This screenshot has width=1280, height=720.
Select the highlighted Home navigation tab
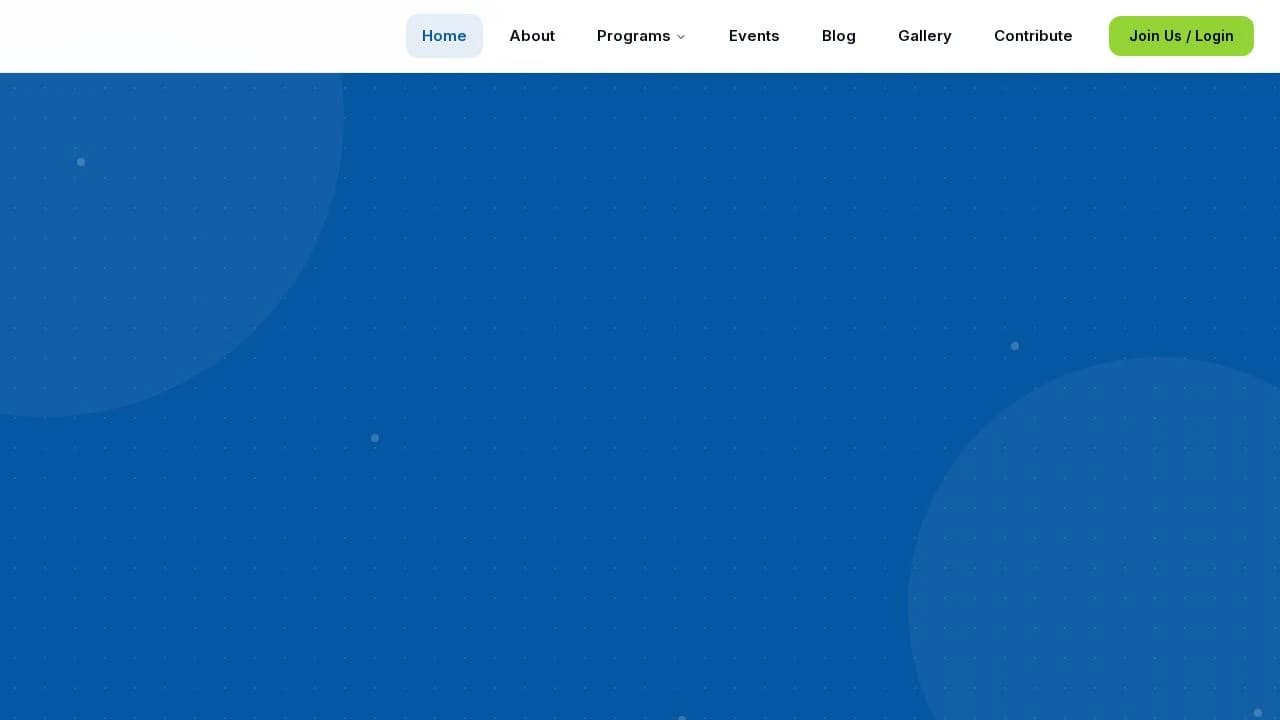[x=444, y=36]
